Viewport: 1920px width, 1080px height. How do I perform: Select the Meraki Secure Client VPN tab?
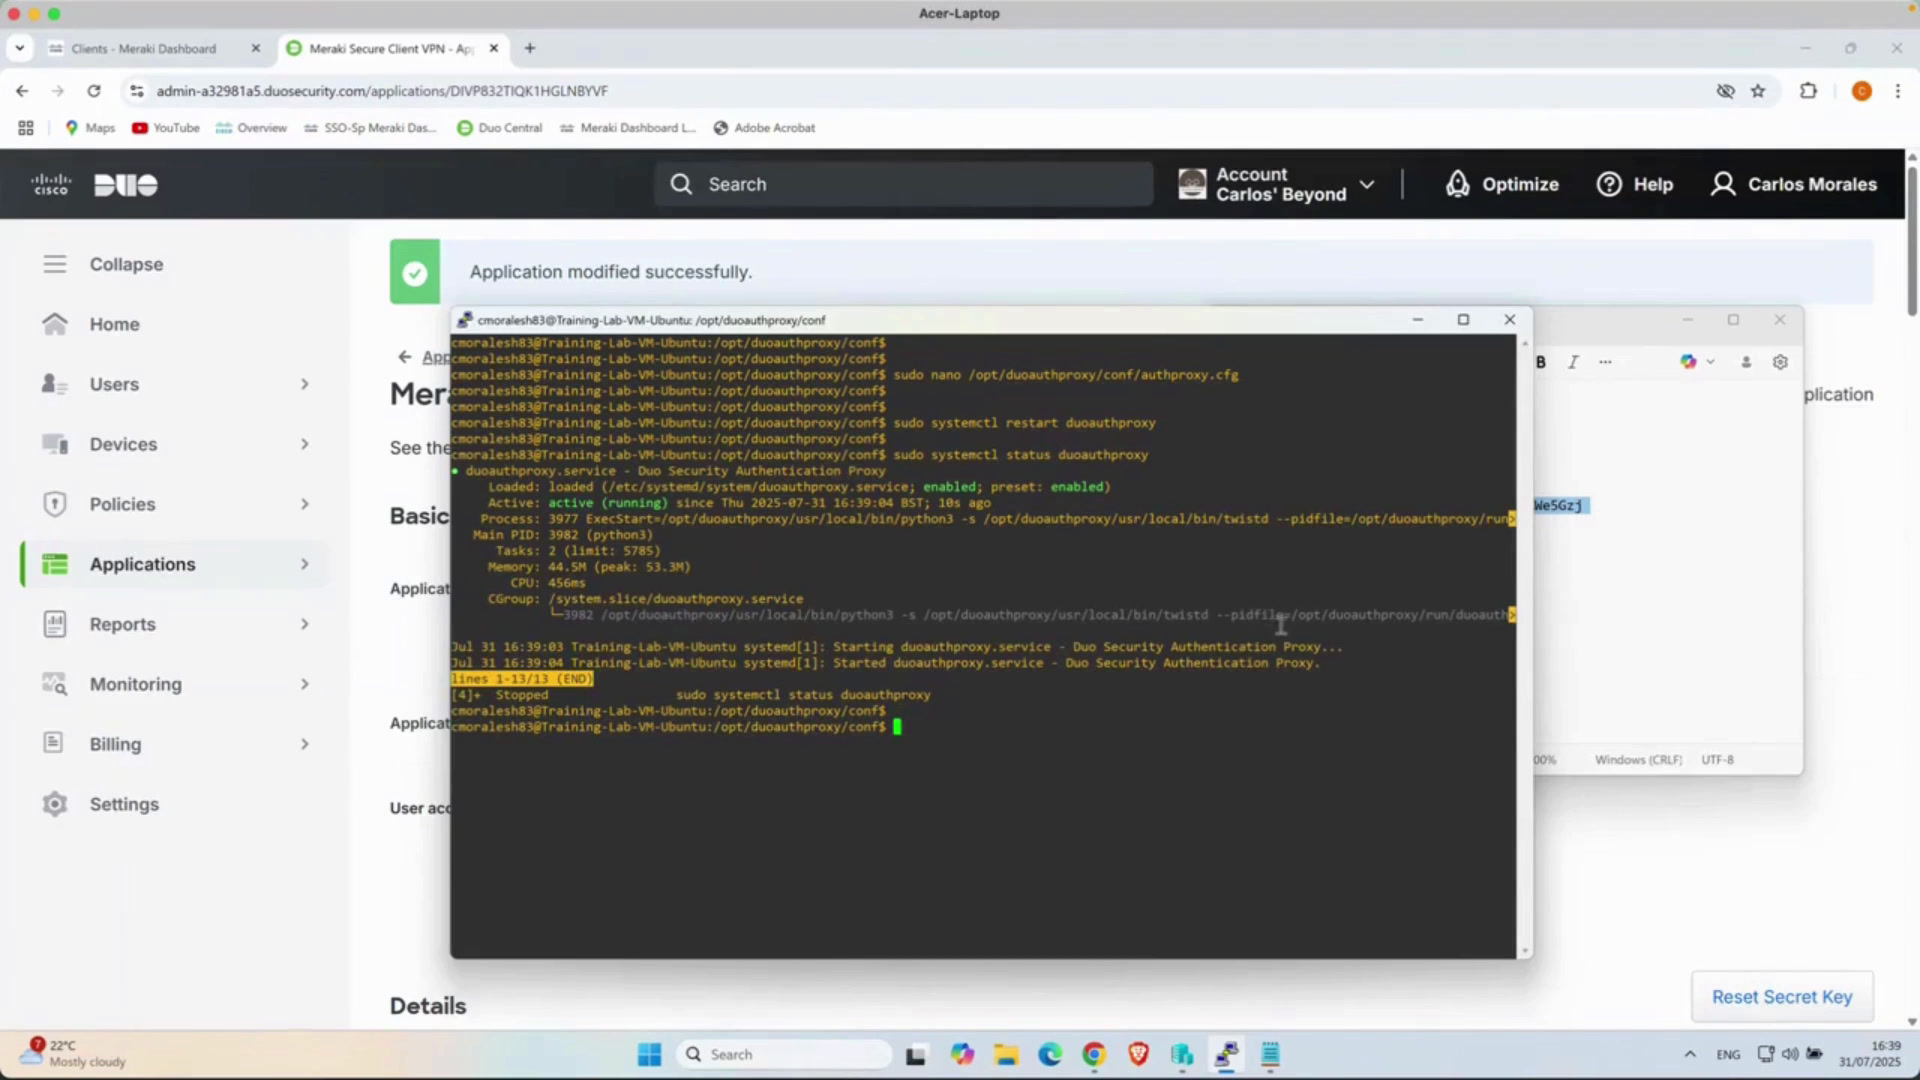391,48
